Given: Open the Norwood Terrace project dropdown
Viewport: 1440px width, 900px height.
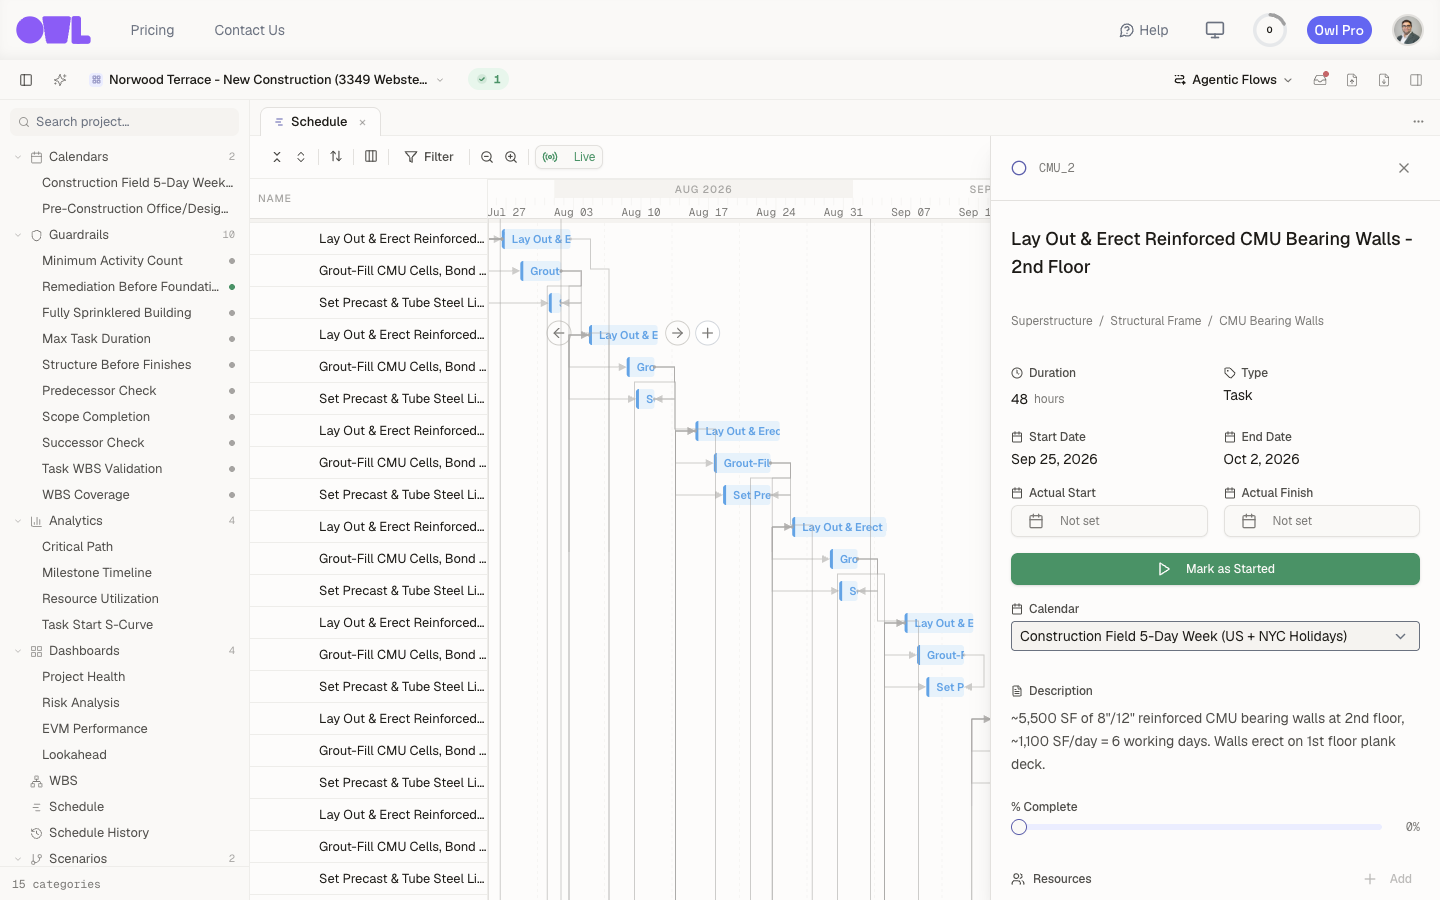Looking at the screenshot, I should tap(266, 80).
